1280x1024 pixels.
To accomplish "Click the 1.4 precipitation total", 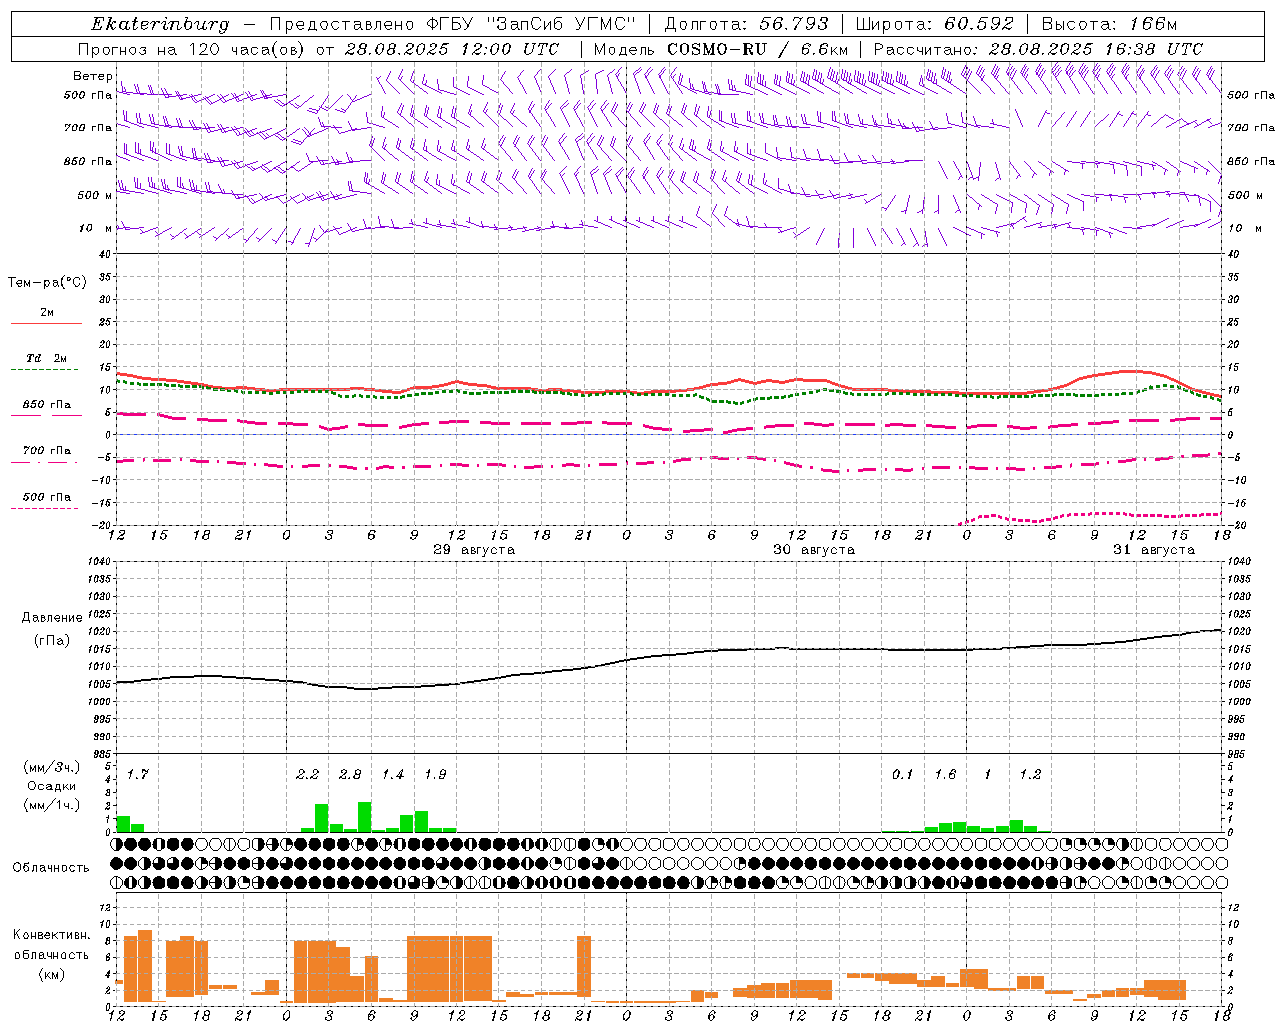I will [x=393, y=775].
